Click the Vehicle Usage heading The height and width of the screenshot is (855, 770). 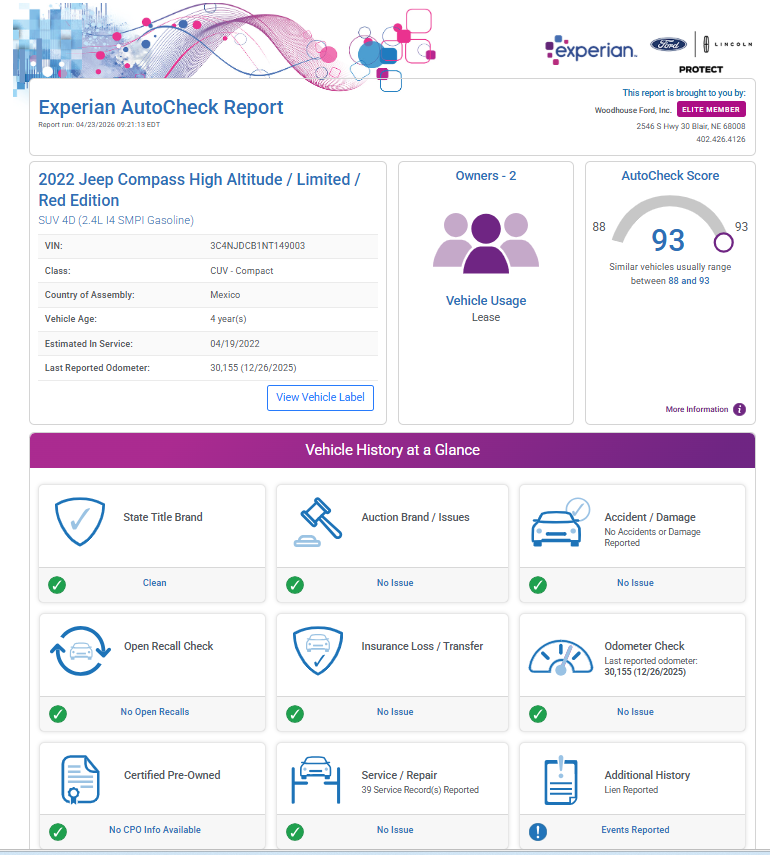(486, 301)
